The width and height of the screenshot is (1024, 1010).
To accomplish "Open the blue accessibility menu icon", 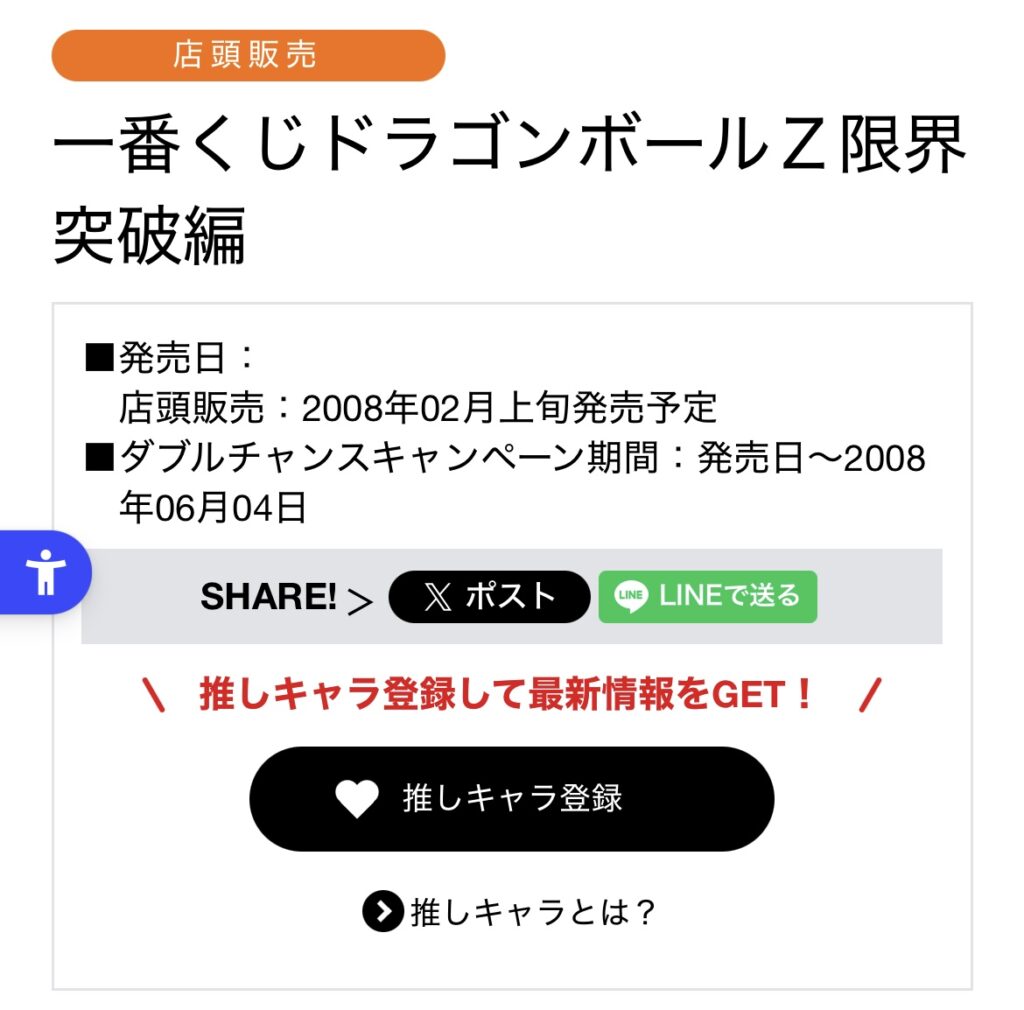I will 46,572.
